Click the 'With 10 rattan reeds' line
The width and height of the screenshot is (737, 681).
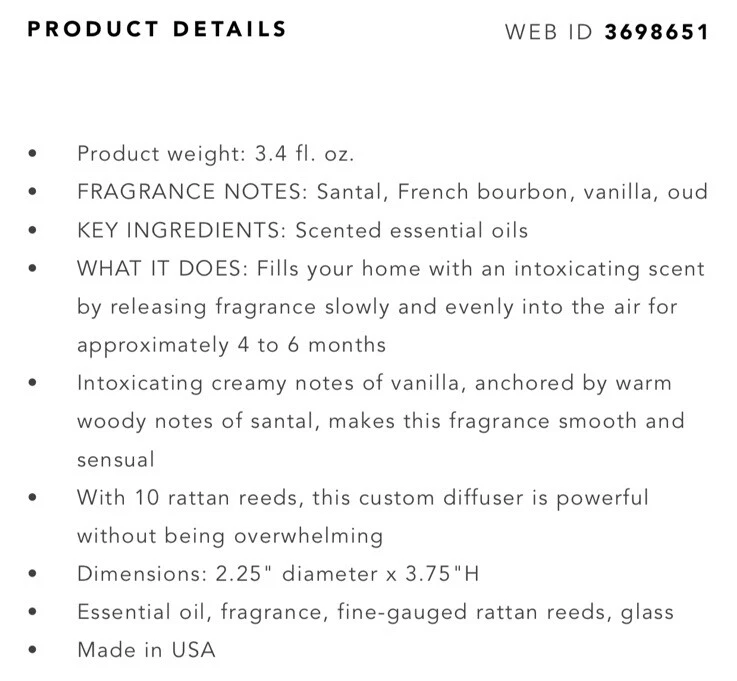click(x=363, y=497)
